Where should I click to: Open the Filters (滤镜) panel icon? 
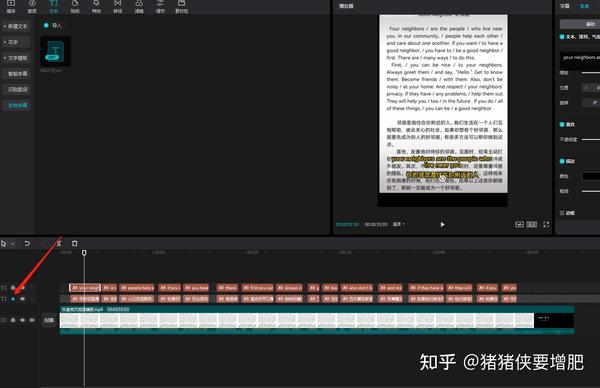tap(139, 7)
